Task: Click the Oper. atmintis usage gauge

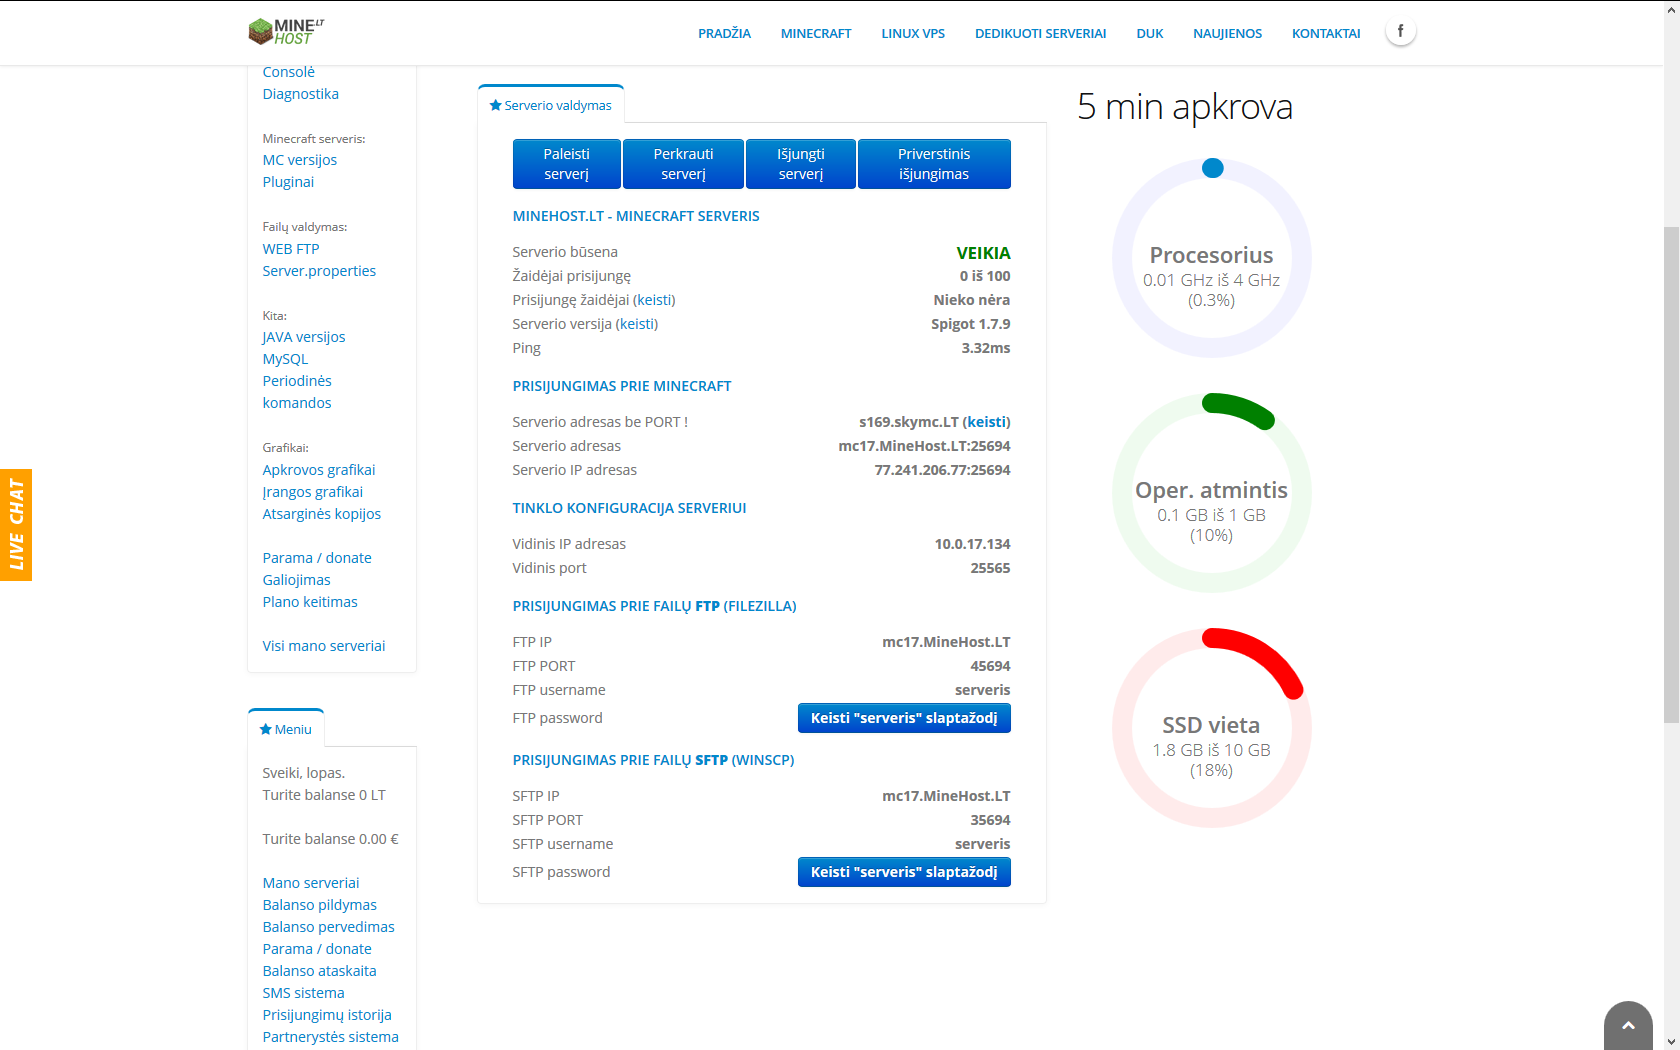Action: 1212,493
